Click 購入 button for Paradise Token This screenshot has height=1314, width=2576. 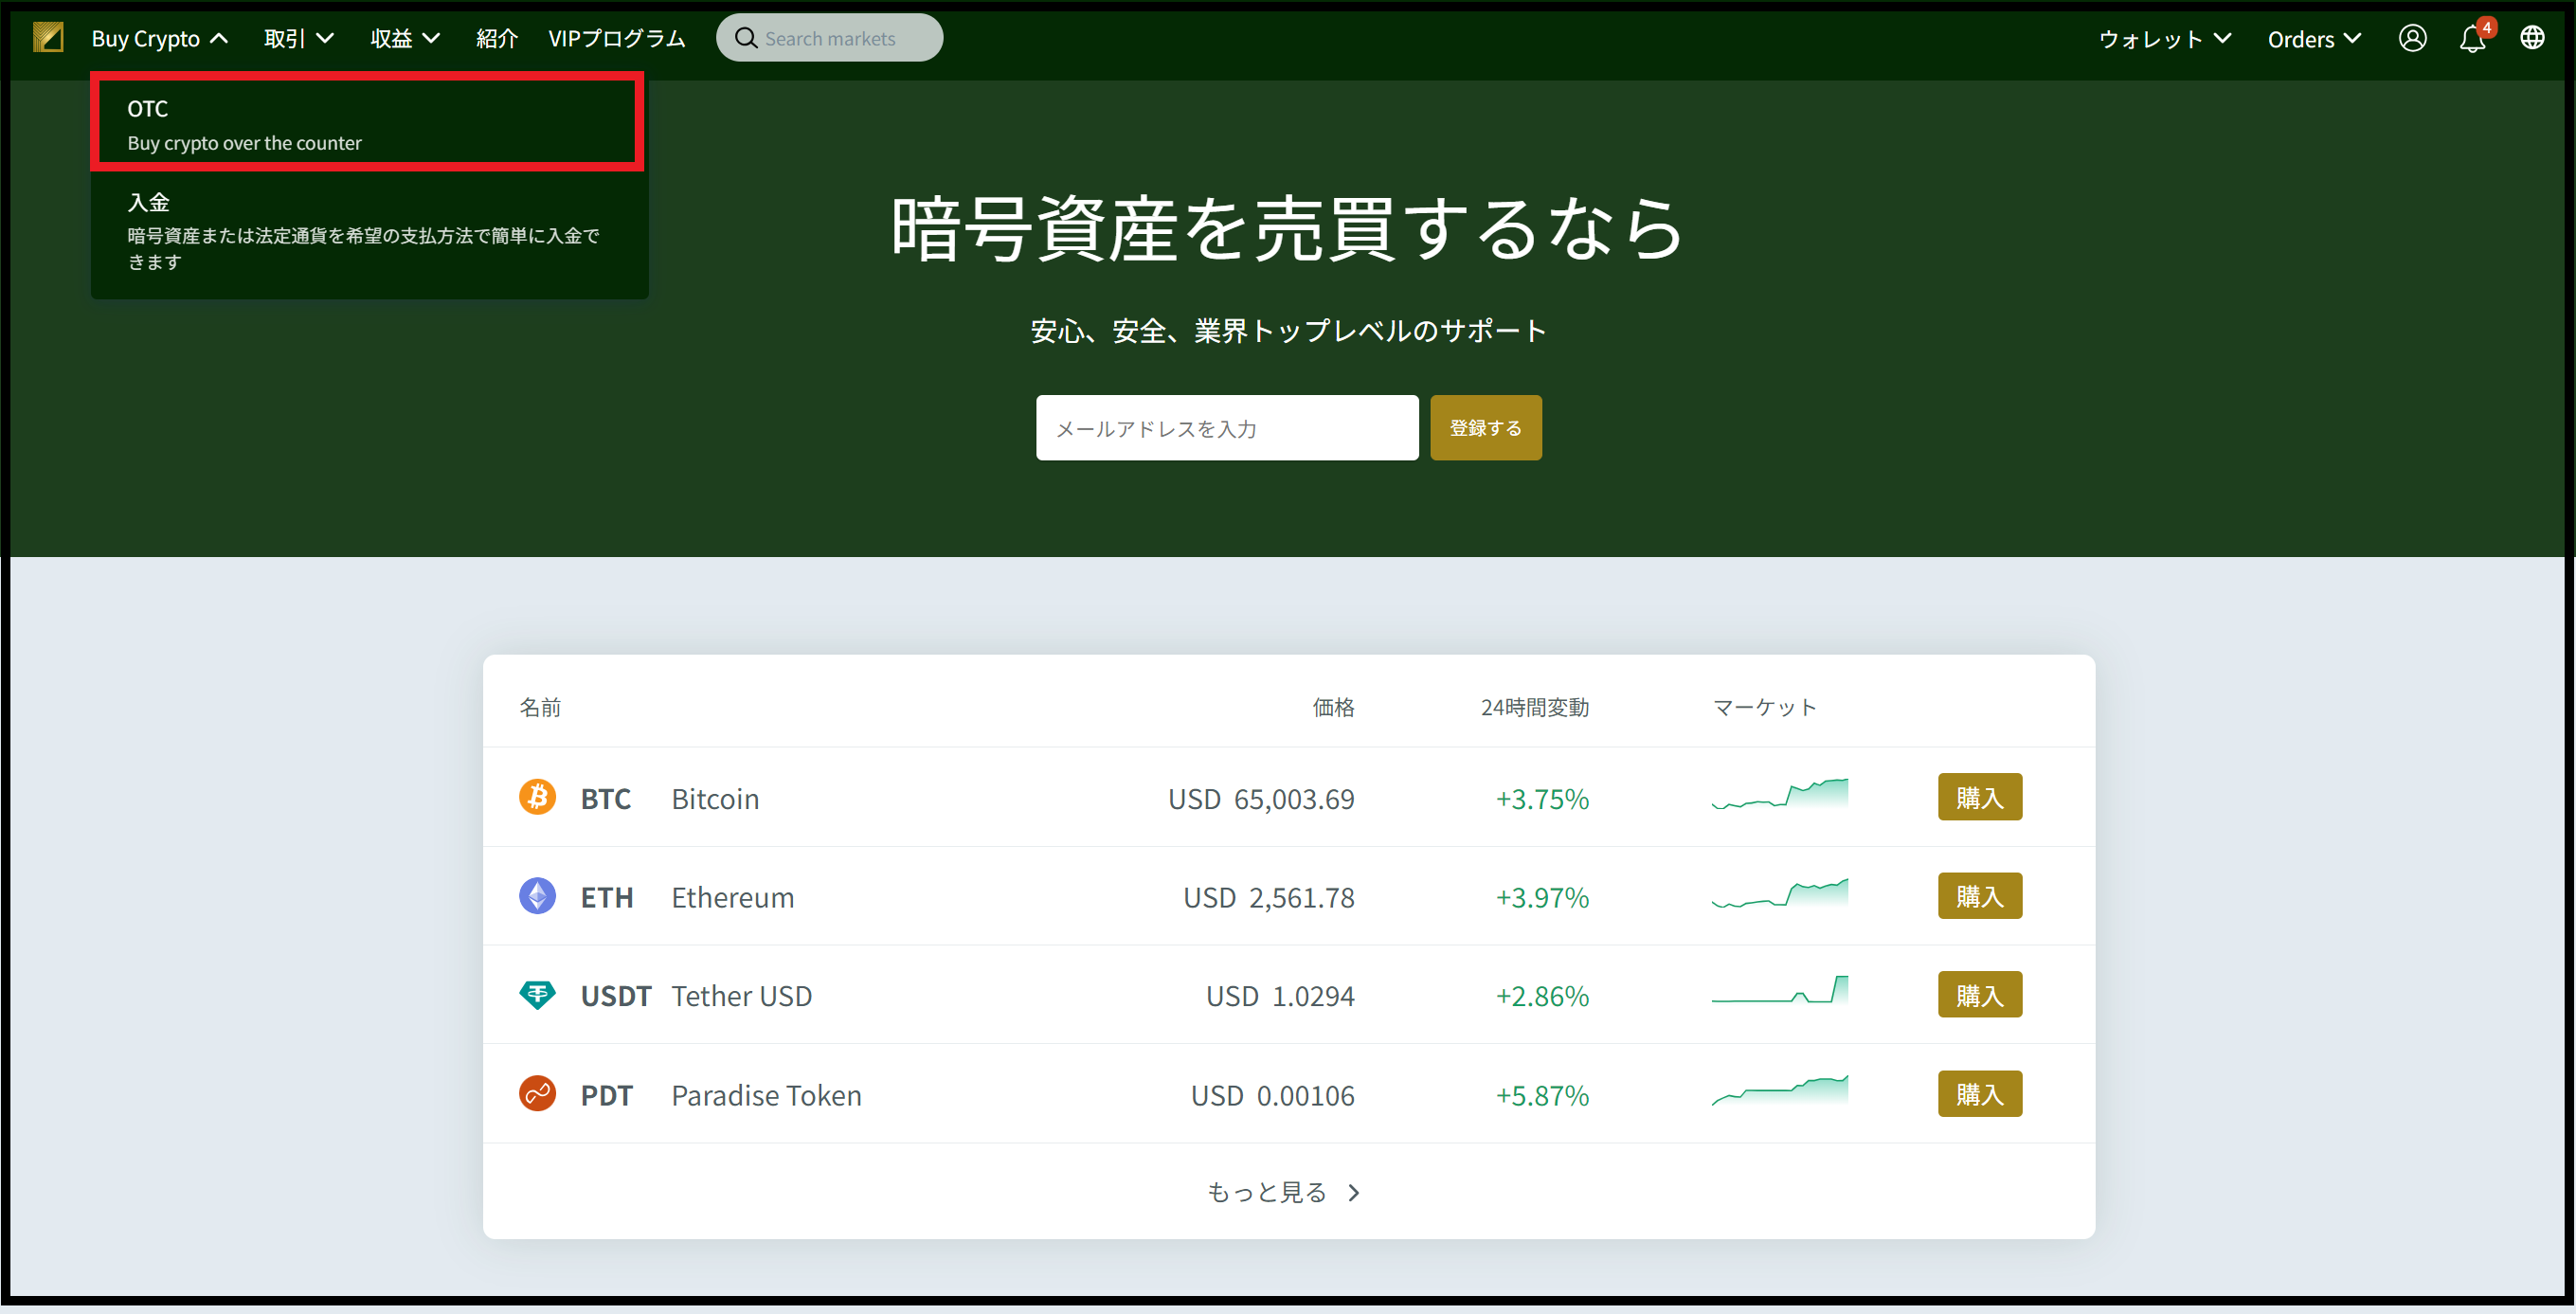point(1980,1094)
